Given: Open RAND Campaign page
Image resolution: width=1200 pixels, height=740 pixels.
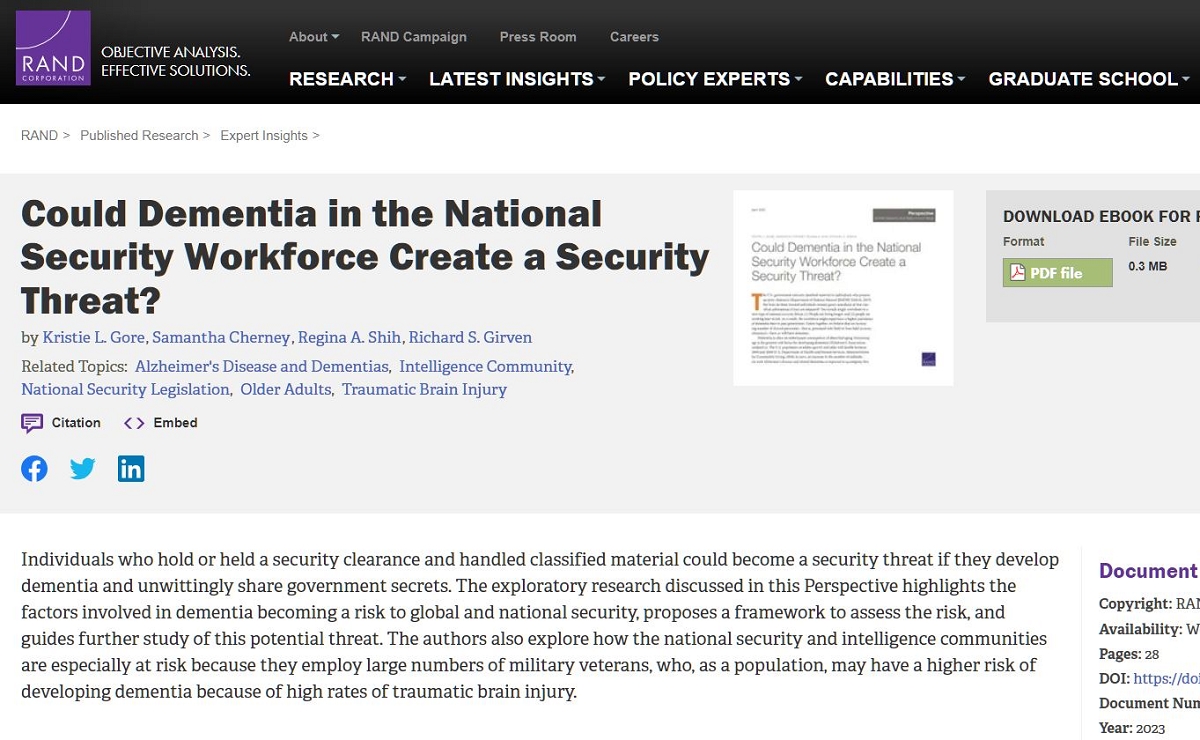Looking at the screenshot, I should (x=414, y=37).
